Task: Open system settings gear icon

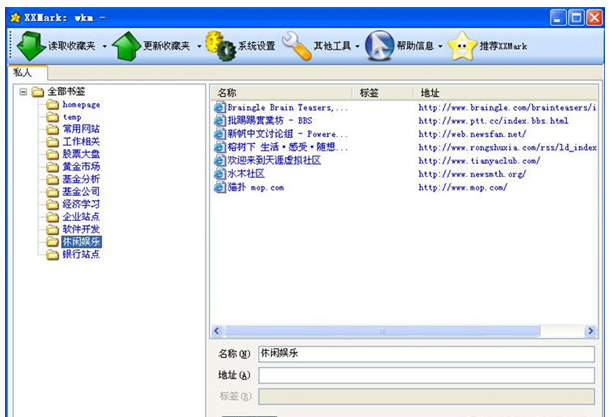Action: 221,46
